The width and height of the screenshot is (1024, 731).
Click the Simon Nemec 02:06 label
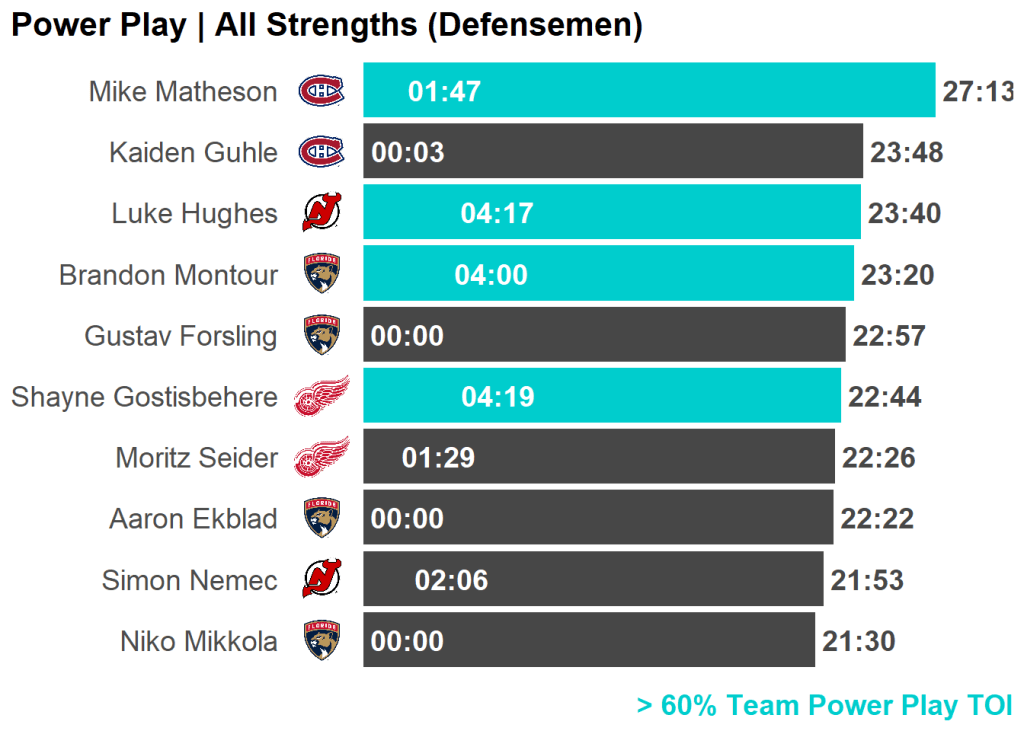(x=451, y=580)
